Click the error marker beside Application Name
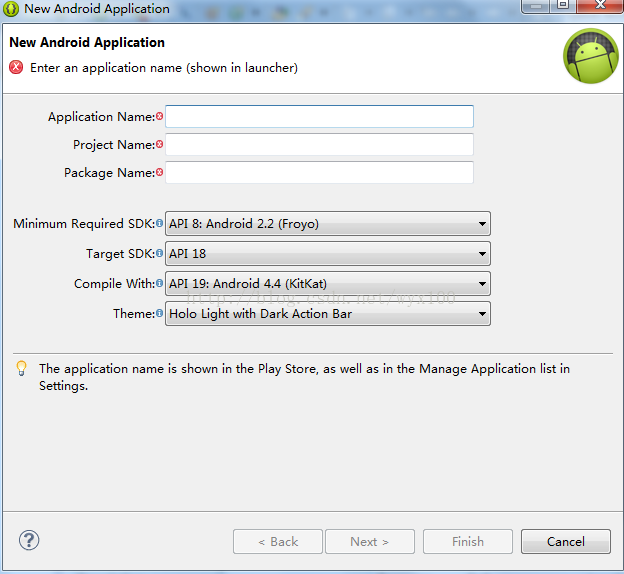 point(160,116)
